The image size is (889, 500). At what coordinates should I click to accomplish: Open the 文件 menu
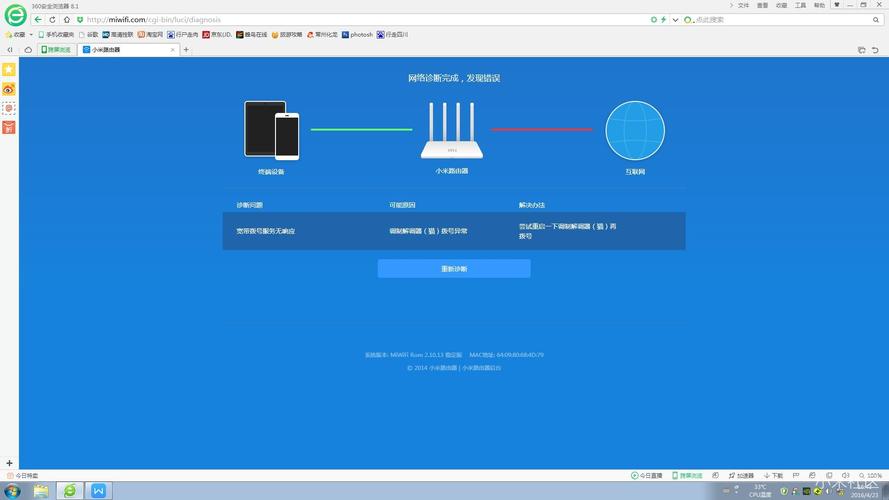click(743, 5)
